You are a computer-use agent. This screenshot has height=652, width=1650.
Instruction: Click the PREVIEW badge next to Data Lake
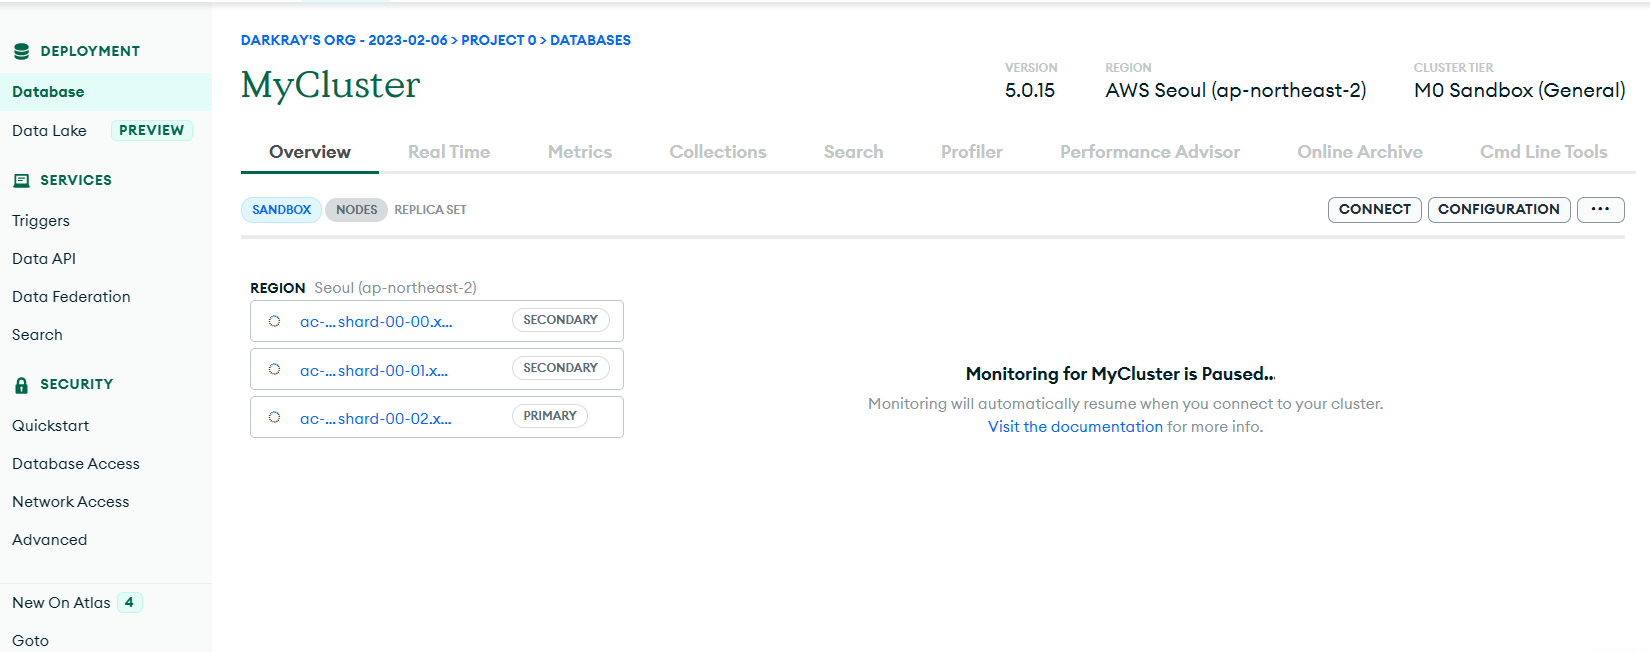coord(151,130)
